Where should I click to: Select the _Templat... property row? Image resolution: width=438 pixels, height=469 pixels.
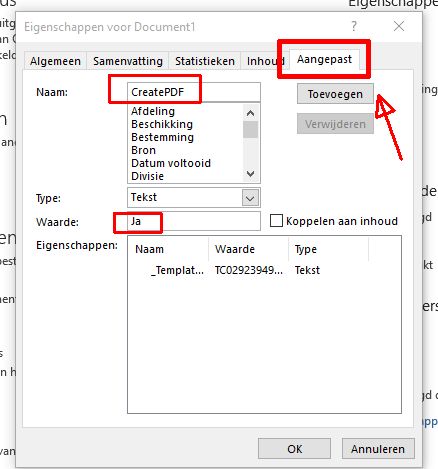(264, 270)
